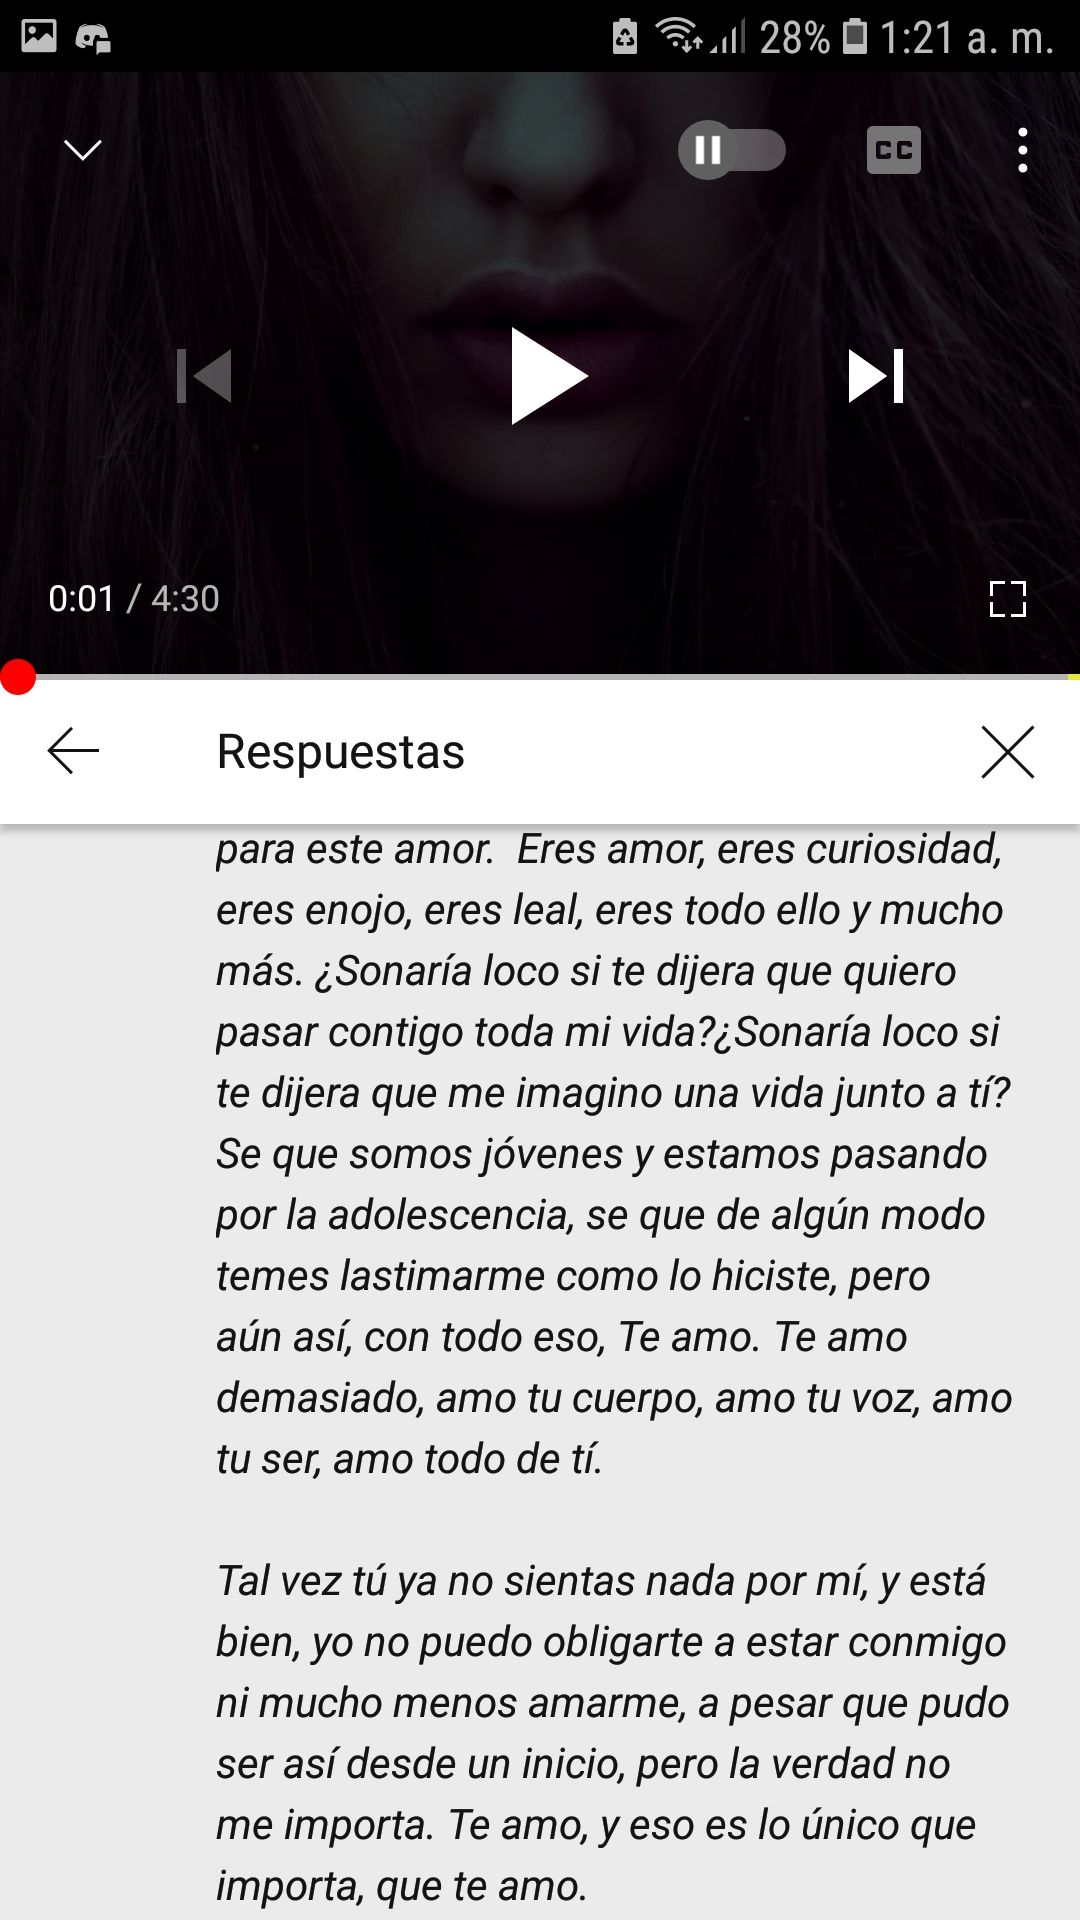
Task: Open the Discord notification in status bar
Action: (x=93, y=37)
